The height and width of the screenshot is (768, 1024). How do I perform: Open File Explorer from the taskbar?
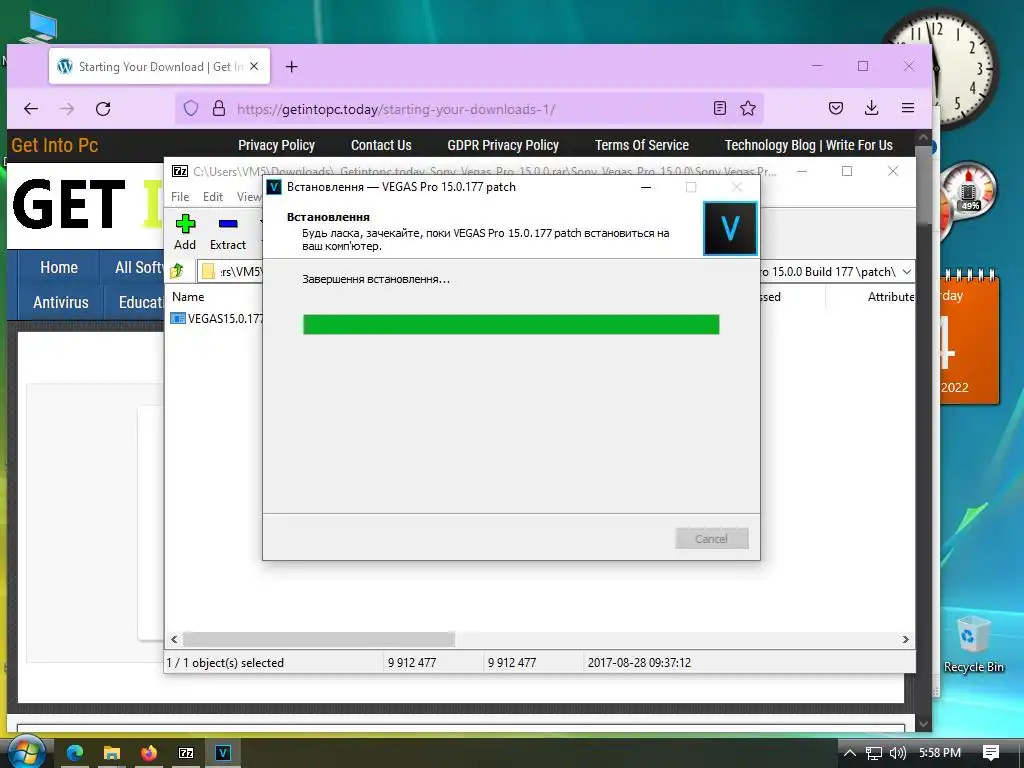coord(112,753)
